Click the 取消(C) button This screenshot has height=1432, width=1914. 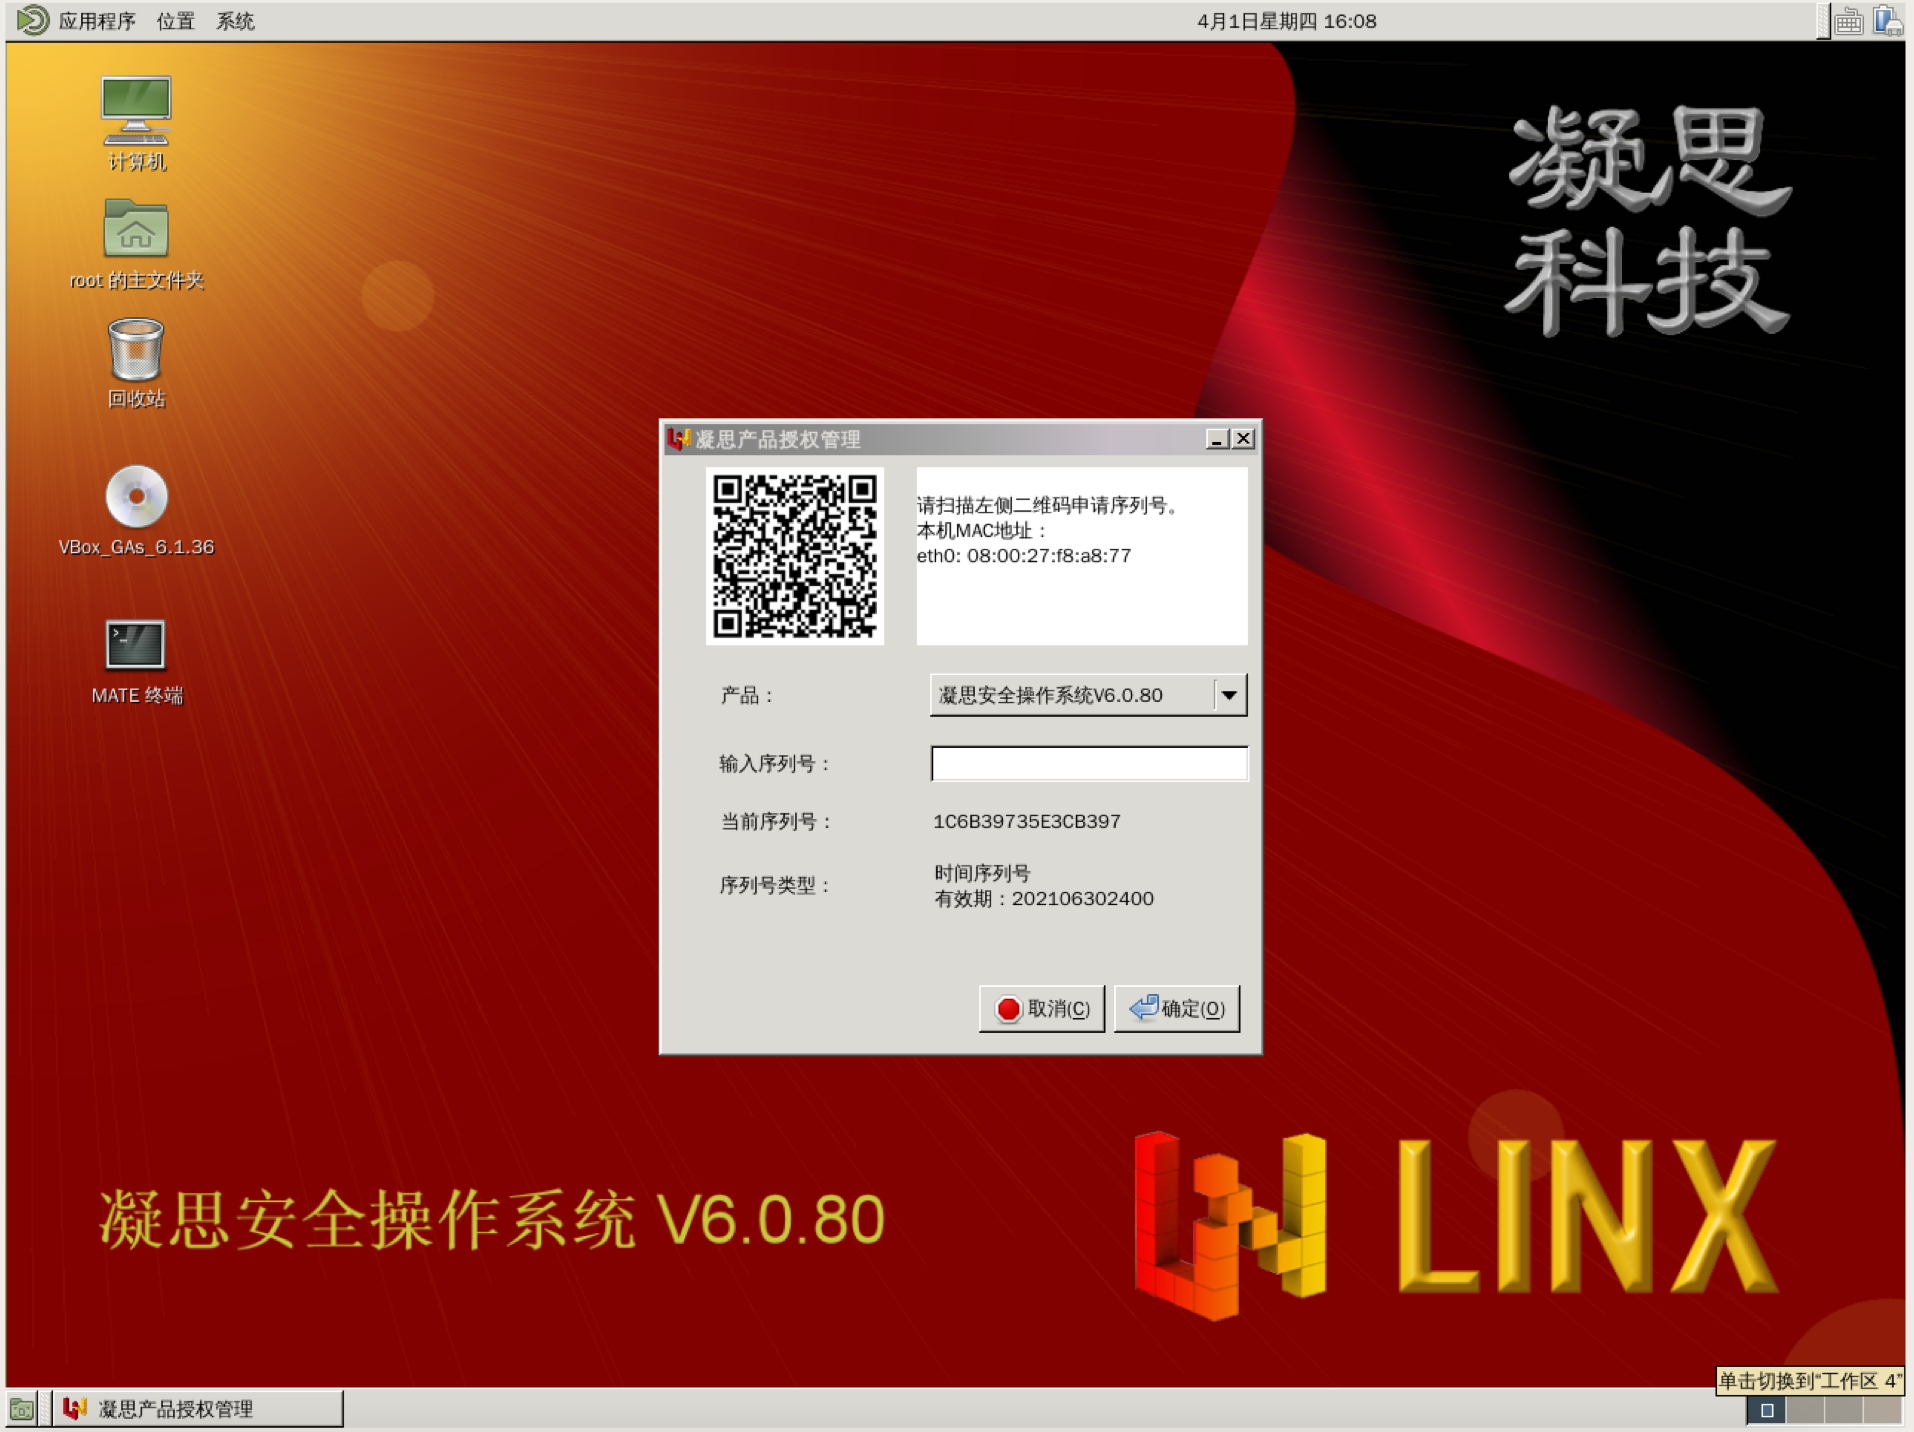coord(1041,1008)
